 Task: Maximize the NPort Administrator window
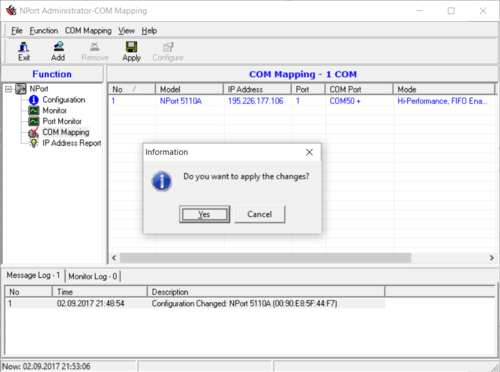(451, 11)
